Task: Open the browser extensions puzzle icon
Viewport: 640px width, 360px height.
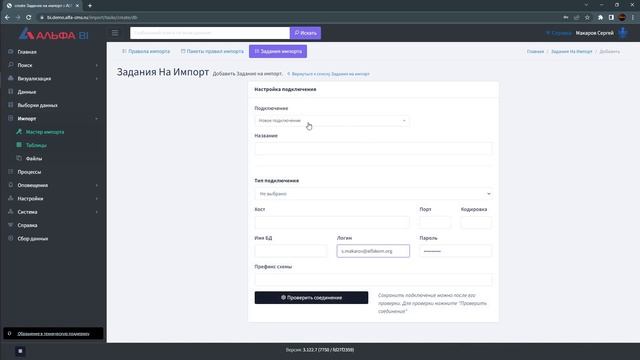Action: click(600, 18)
